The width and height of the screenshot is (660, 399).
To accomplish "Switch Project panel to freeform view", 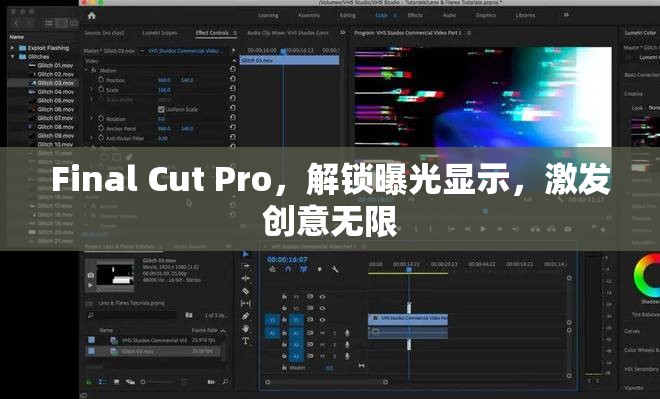I will point(130,382).
